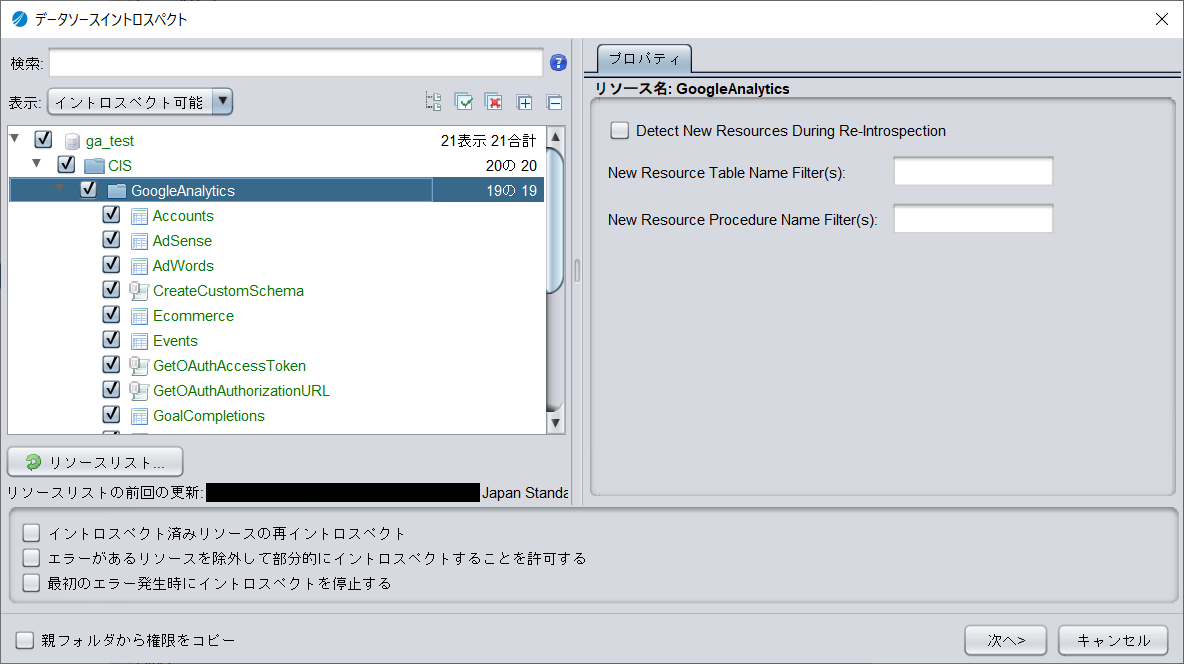Screen dimensions: 1184x664
Task: Click the refresh icon on the リソースリスト button
Action: [x=33, y=462]
